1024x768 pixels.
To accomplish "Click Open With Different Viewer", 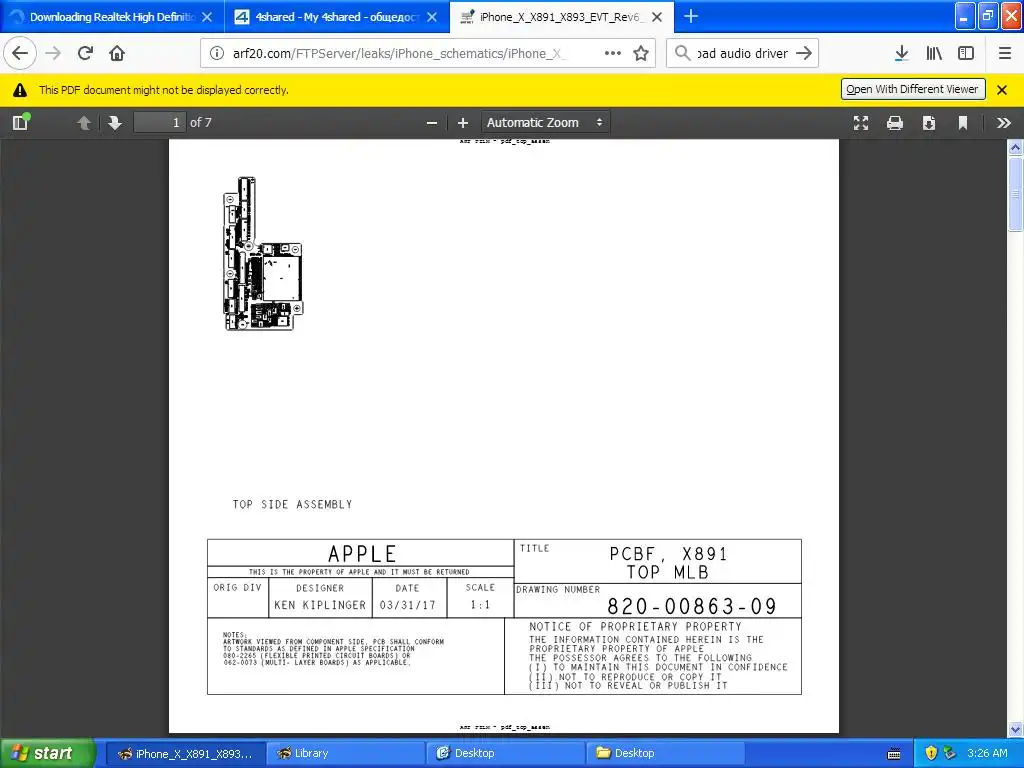I will pos(912,89).
